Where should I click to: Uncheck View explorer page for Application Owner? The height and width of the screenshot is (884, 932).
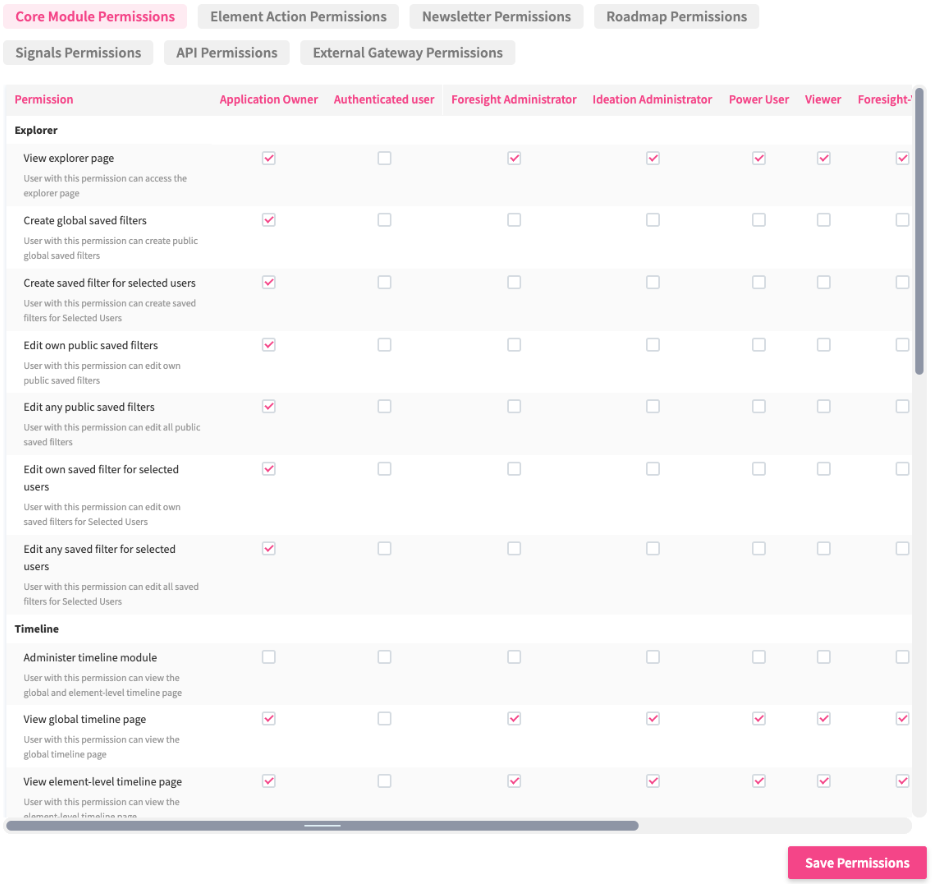268,158
